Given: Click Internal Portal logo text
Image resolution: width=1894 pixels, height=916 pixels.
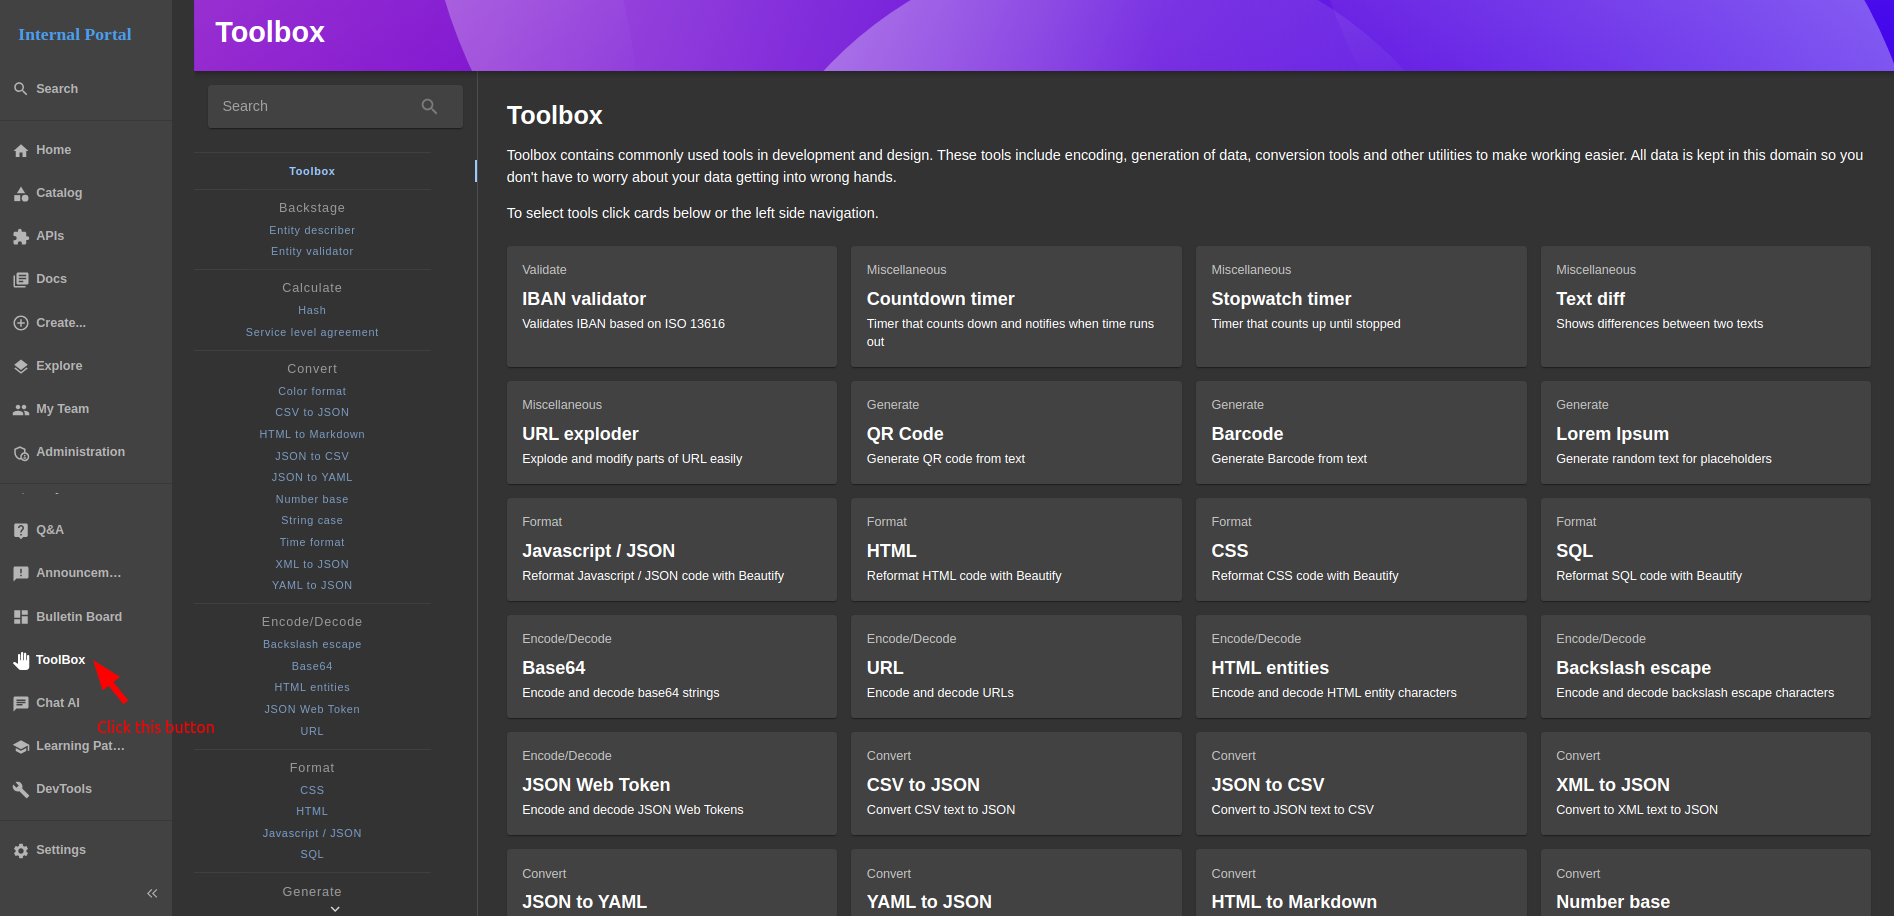Looking at the screenshot, I should tap(75, 34).
